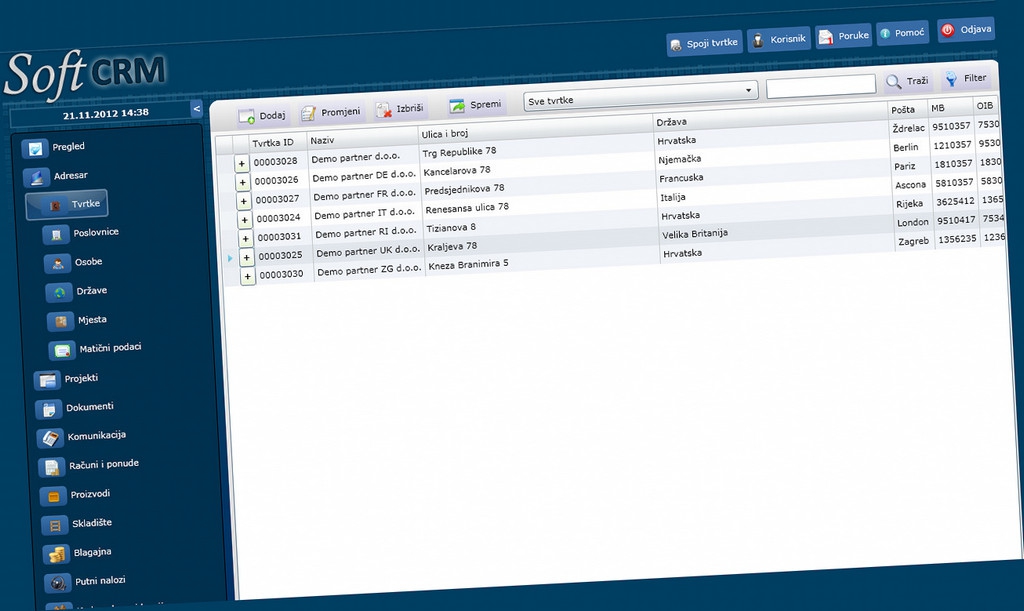Expand row 00003026 with plus button

point(243,182)
